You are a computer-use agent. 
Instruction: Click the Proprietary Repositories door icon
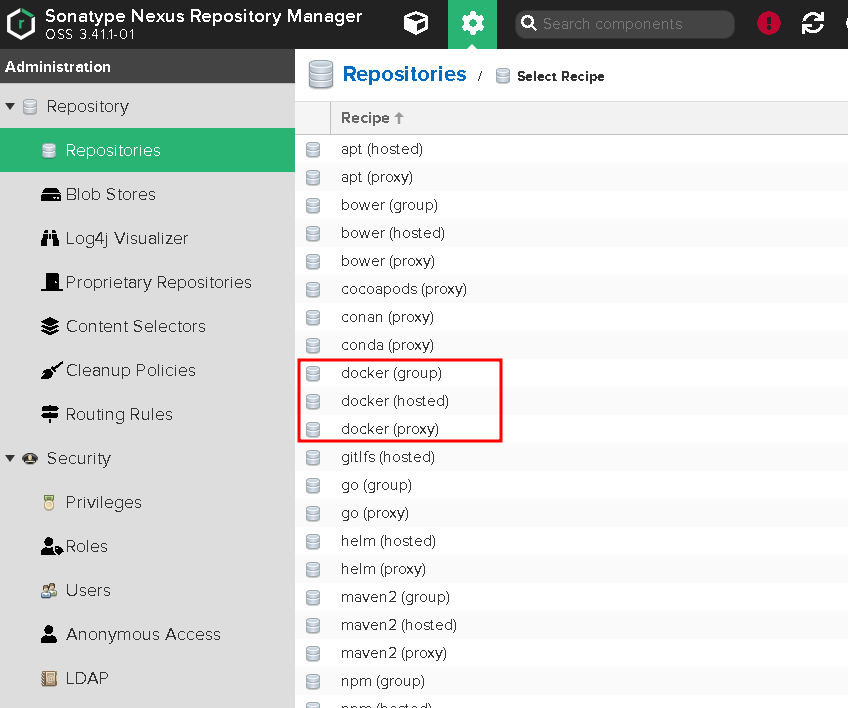pos(52,282)
